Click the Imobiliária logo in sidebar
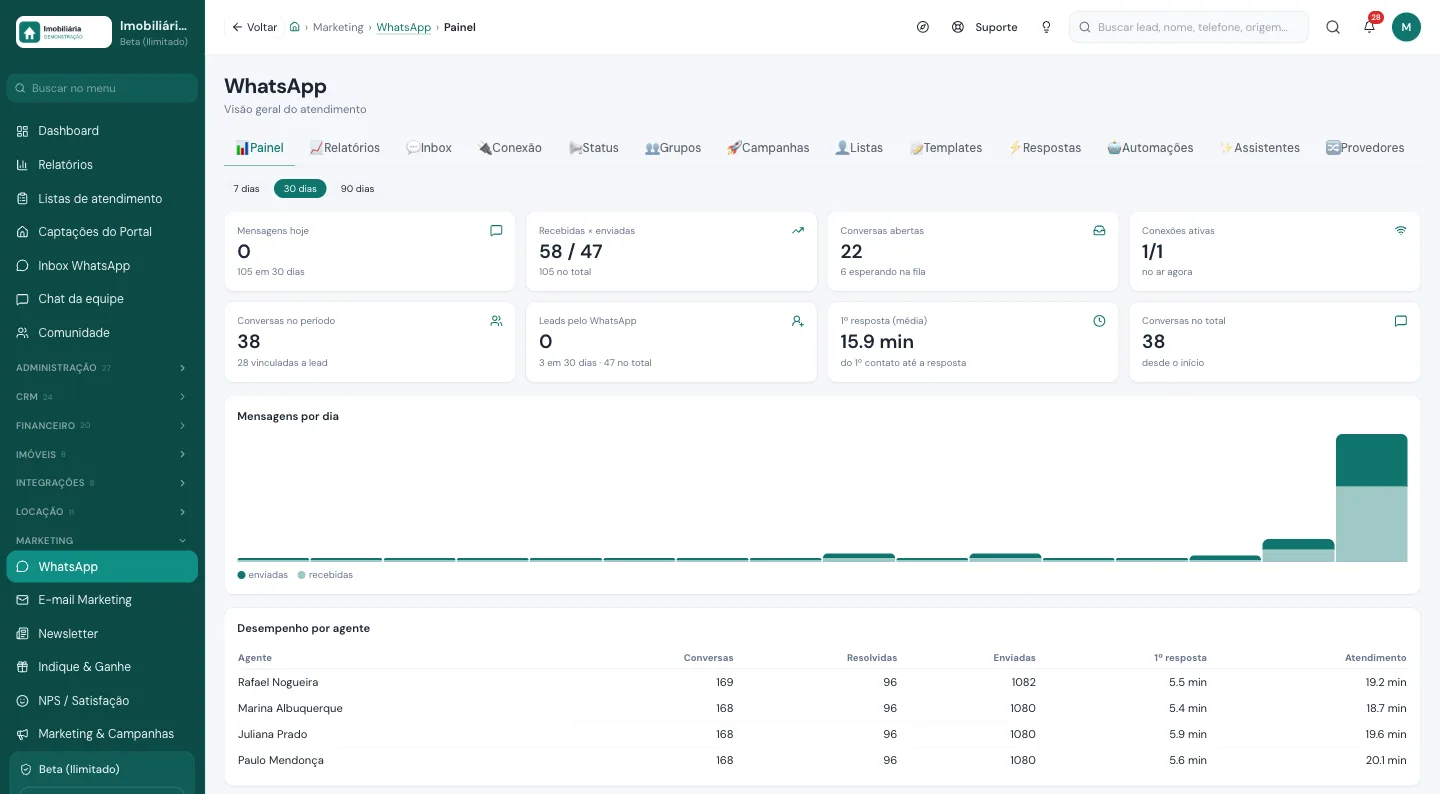This screenshot has height=794, width=1440. pos(64,32)
